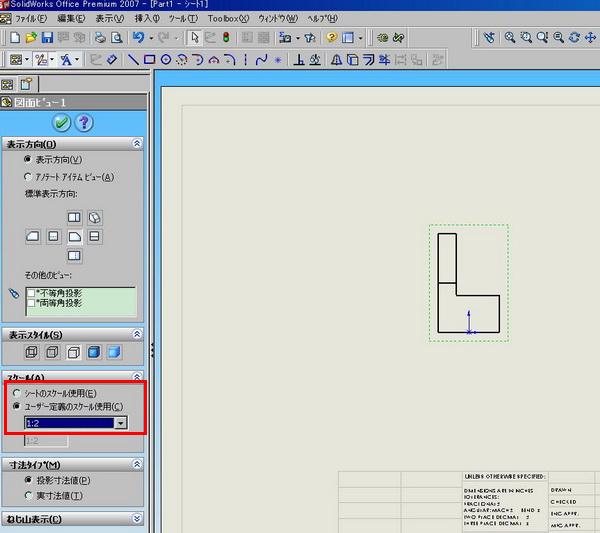Check the *両等角投影 checkbox
This screenshot has height=533, width=600.
coord(31,303)
